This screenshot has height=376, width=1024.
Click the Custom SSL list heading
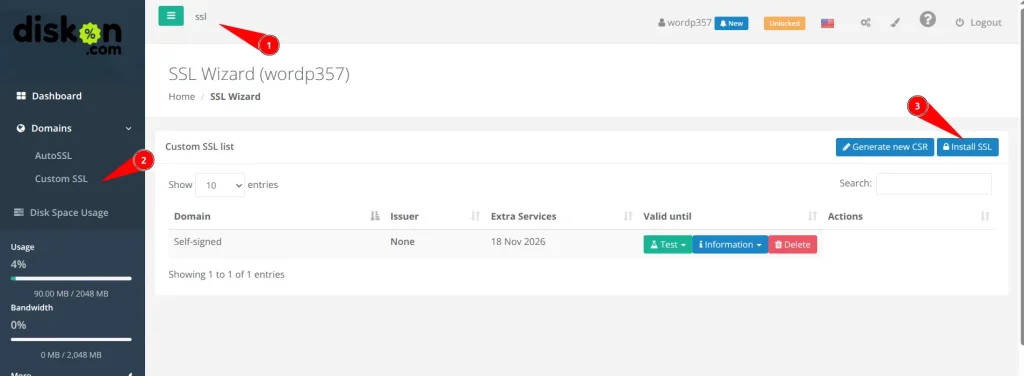coord(200,147)
